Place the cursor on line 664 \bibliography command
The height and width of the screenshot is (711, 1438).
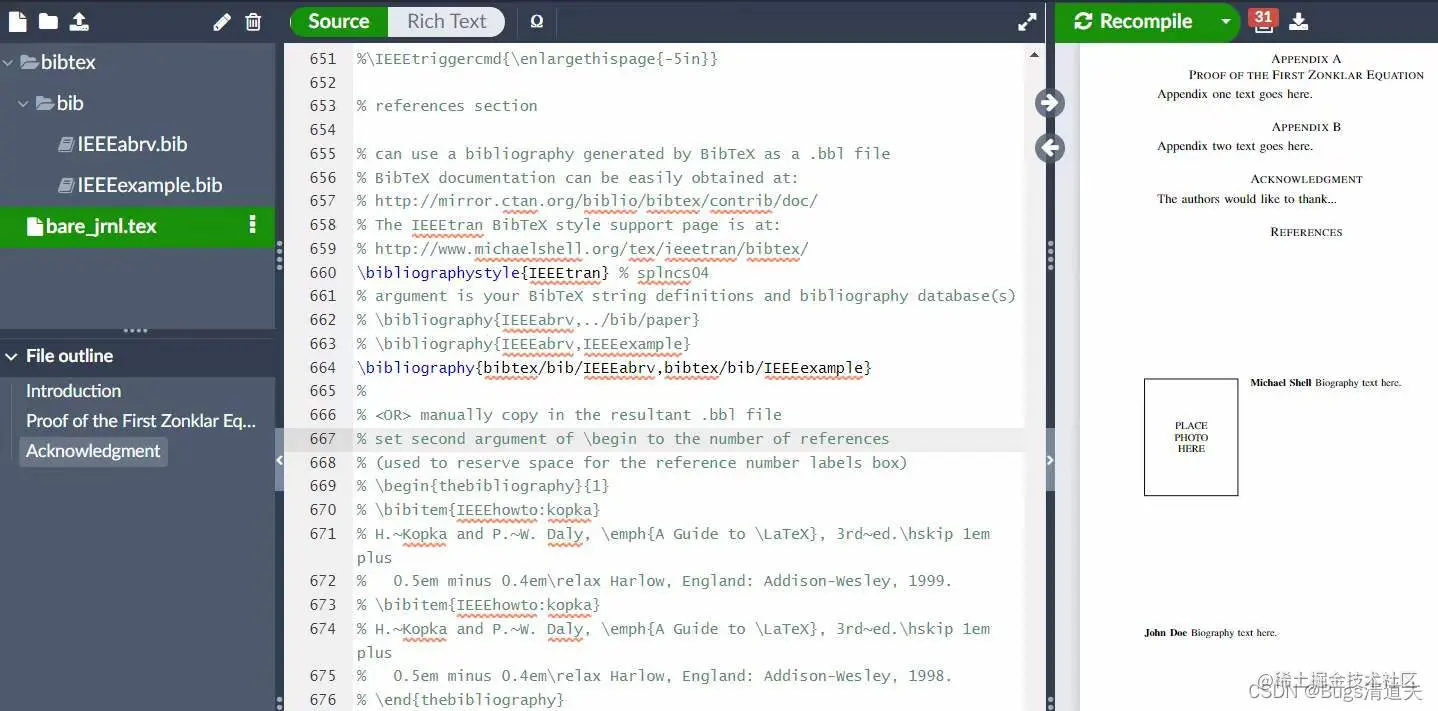coord(614,367)
